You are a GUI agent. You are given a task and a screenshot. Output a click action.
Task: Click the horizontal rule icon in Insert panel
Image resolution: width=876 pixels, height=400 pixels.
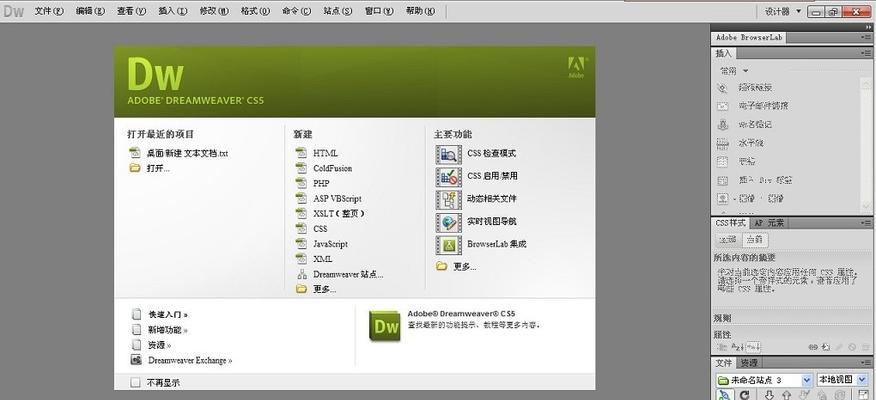click(x=722, y=143)
